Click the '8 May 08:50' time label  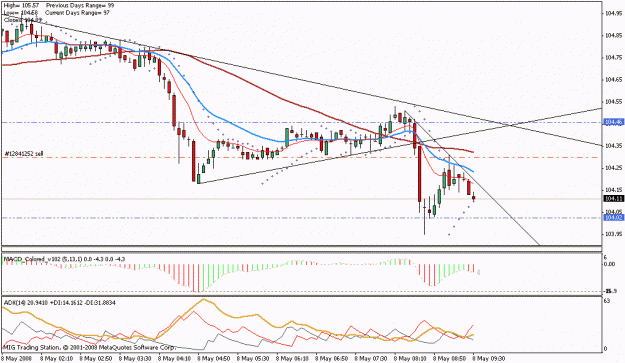click(x=450, y=358)
